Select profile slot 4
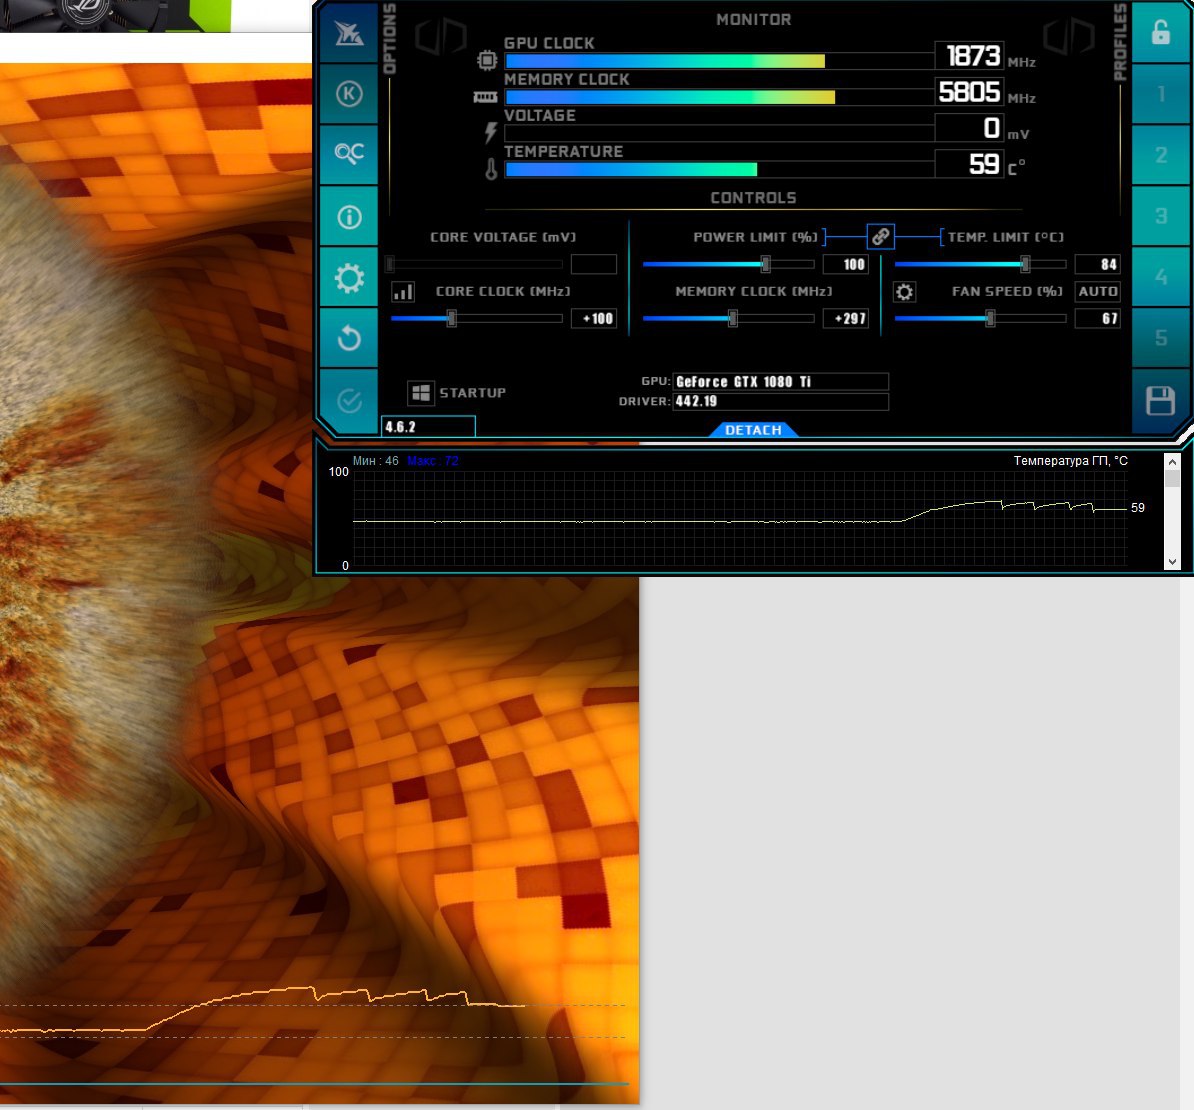 [x=1160, y=276]
